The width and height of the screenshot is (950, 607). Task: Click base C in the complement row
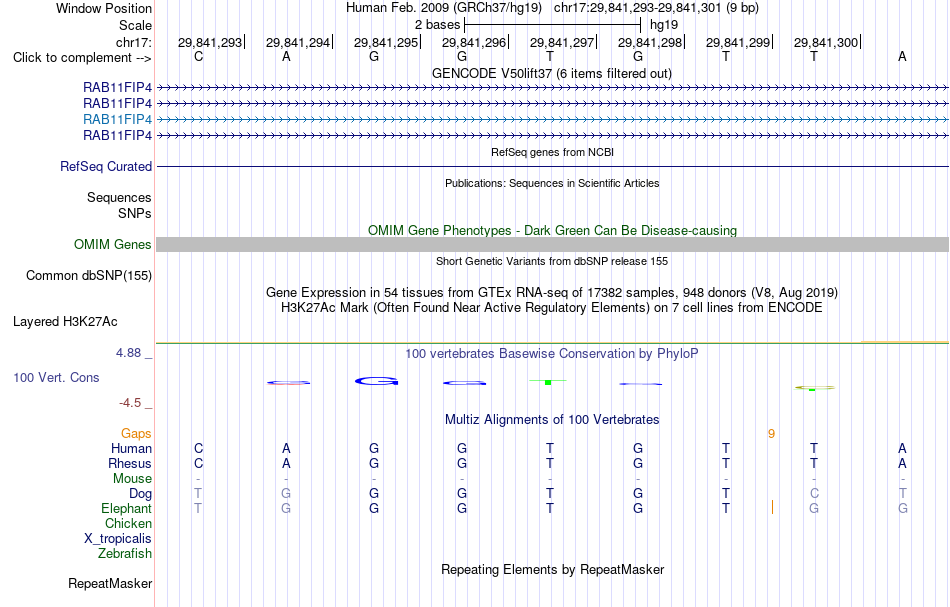pyautogui.click(x=198, y=57)
